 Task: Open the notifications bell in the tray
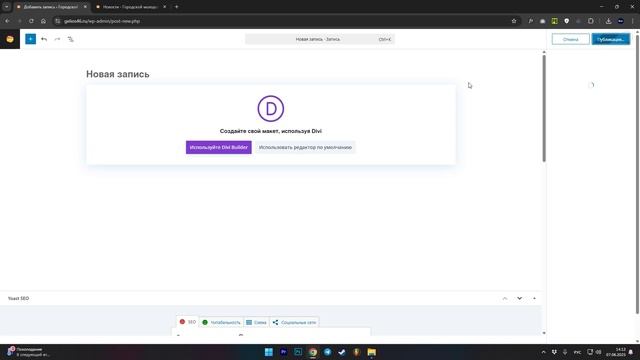coord(631,352)
